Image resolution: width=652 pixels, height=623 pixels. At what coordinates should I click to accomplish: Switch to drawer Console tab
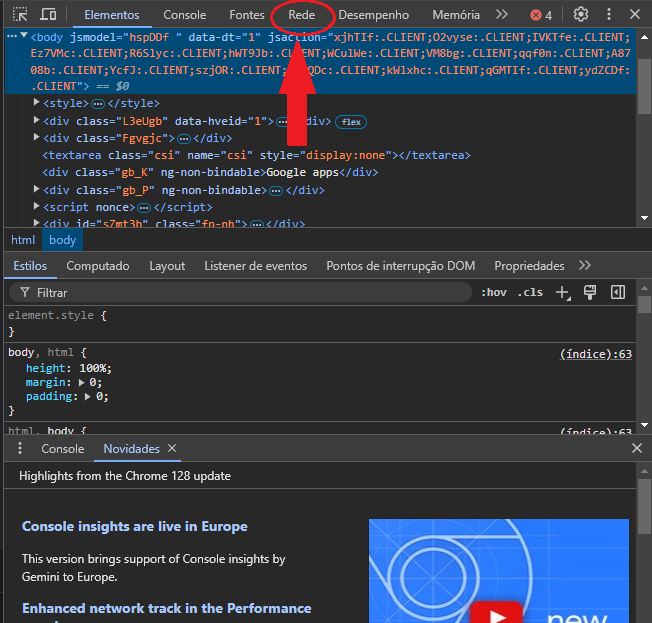(x=62, y=449)
